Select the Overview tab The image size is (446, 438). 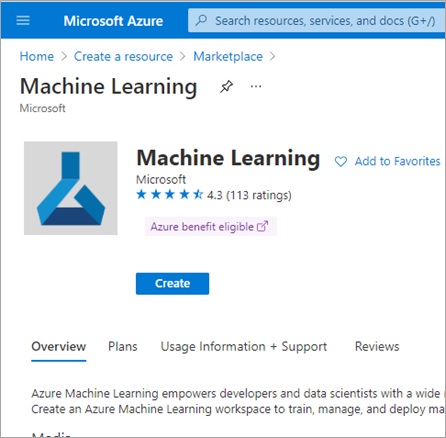(x=59, y=347)
